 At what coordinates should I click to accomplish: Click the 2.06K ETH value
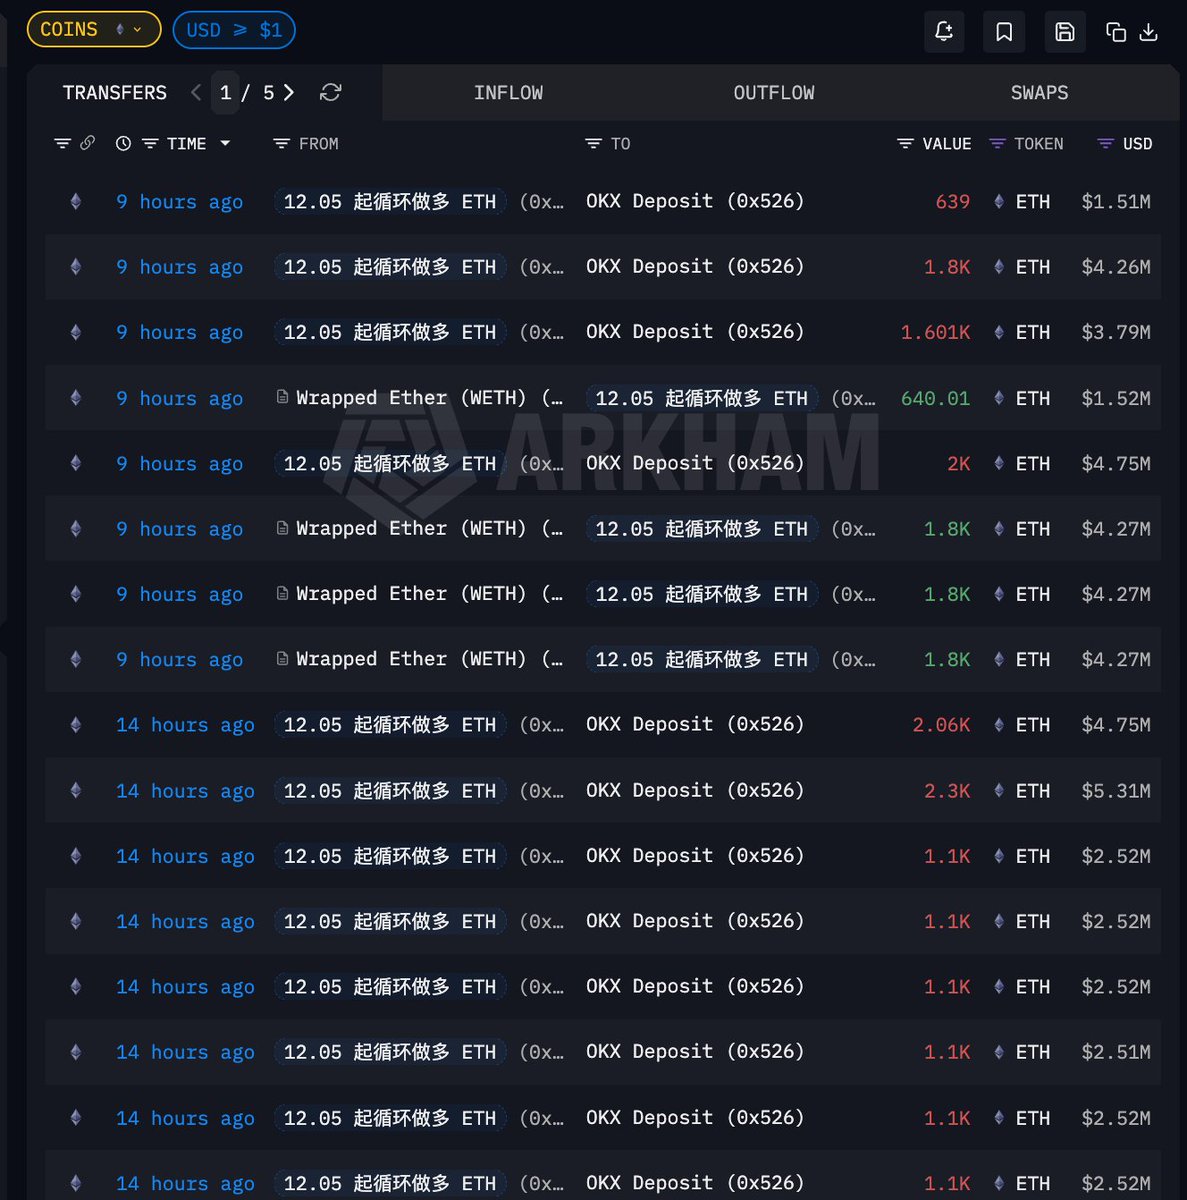(941, 725)
